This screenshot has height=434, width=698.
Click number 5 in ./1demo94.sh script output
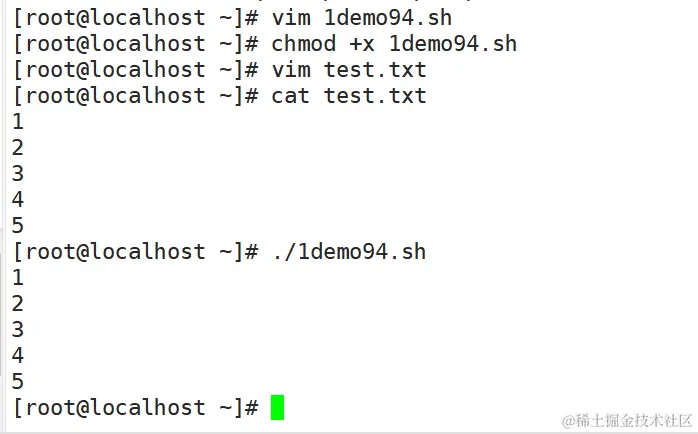[x=18, y=382]
